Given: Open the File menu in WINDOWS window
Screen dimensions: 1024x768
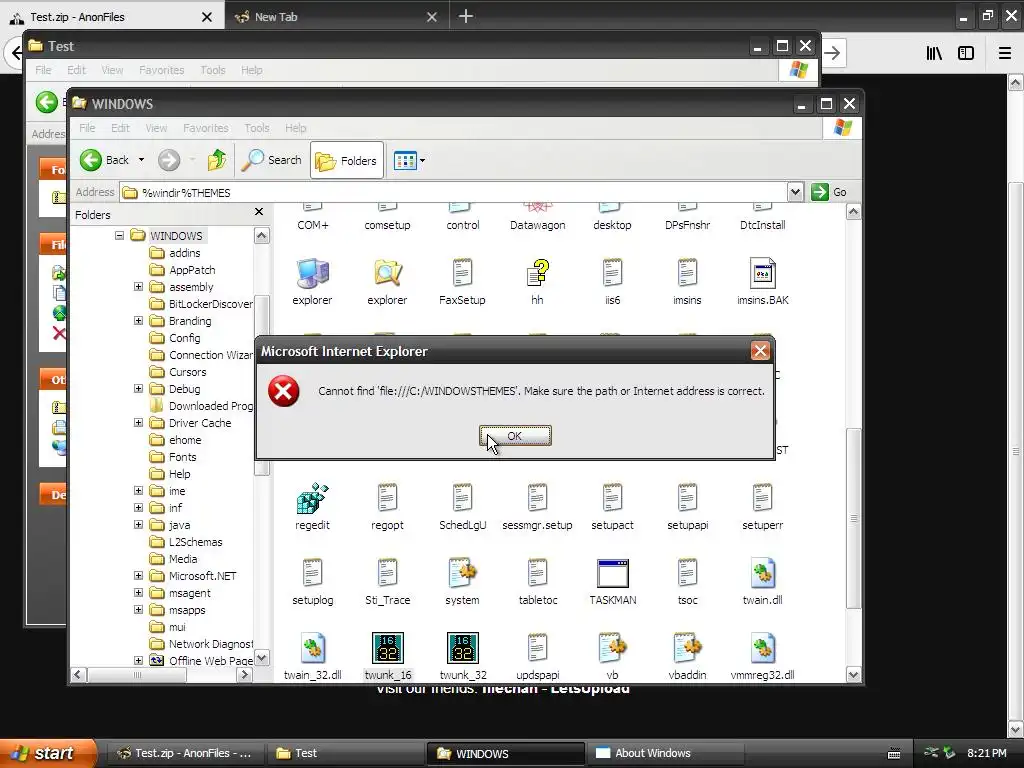Looking at the screenshot, I should pos(87,128).
